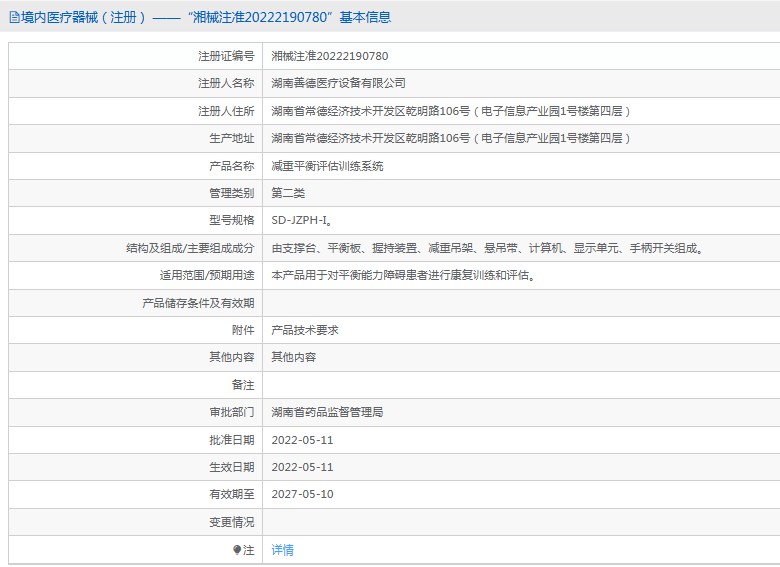Click the composition text starting 由支撑台、平衡板

[x=488, y=248]
